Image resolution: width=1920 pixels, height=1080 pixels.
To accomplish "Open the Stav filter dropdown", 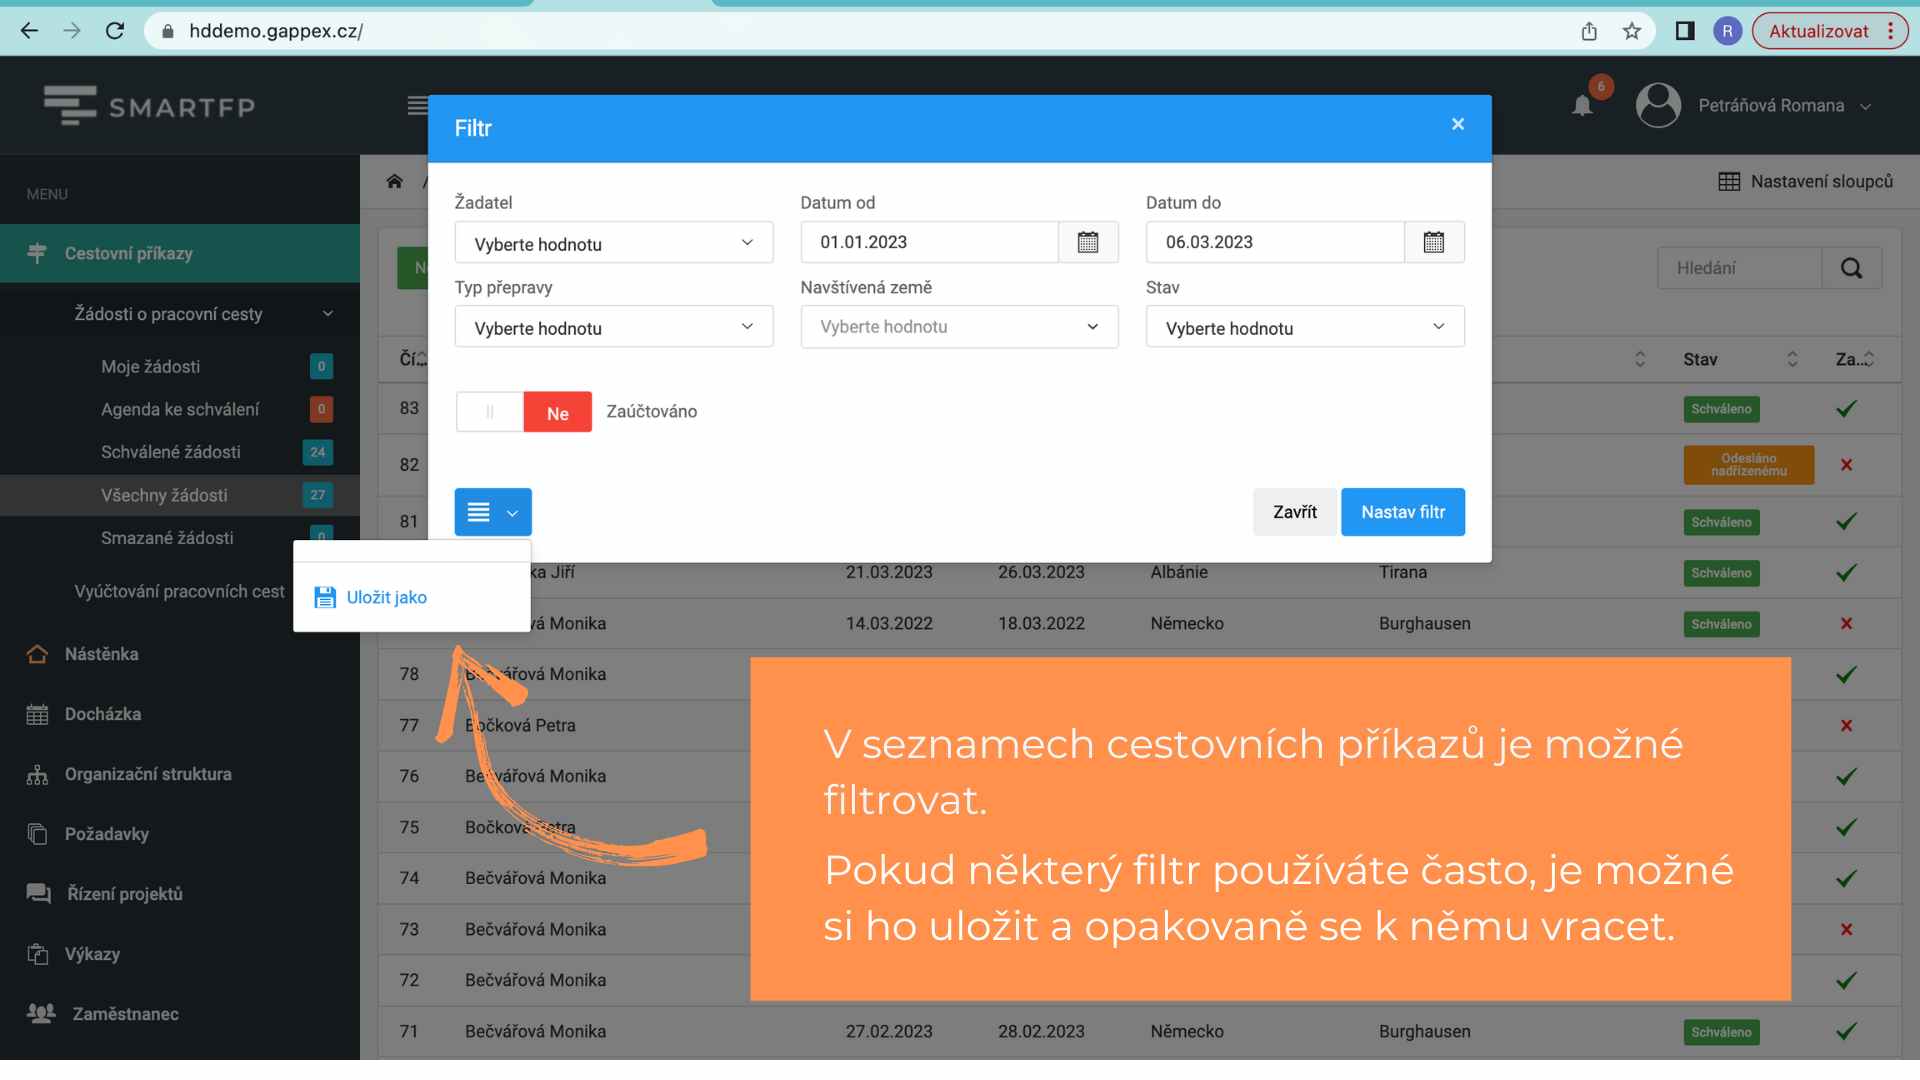I will (1304, 327).
